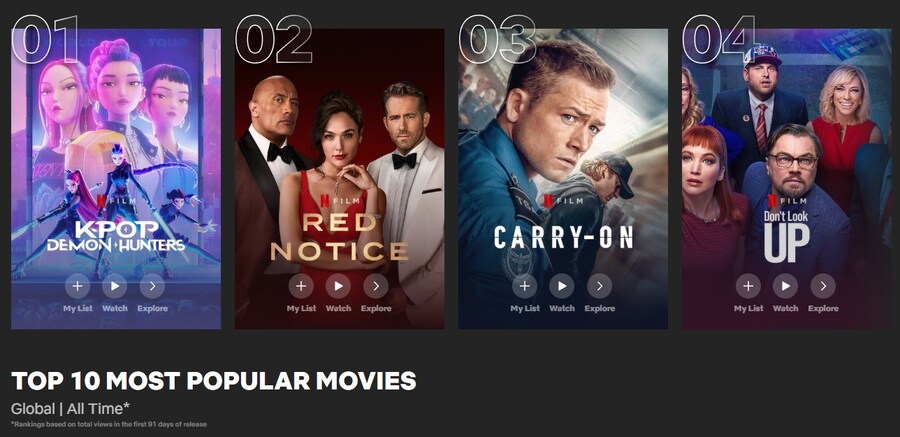Open the Explore chevron under Carry-On
This screenshot has height=437, width=900.
tap(599, 286)
